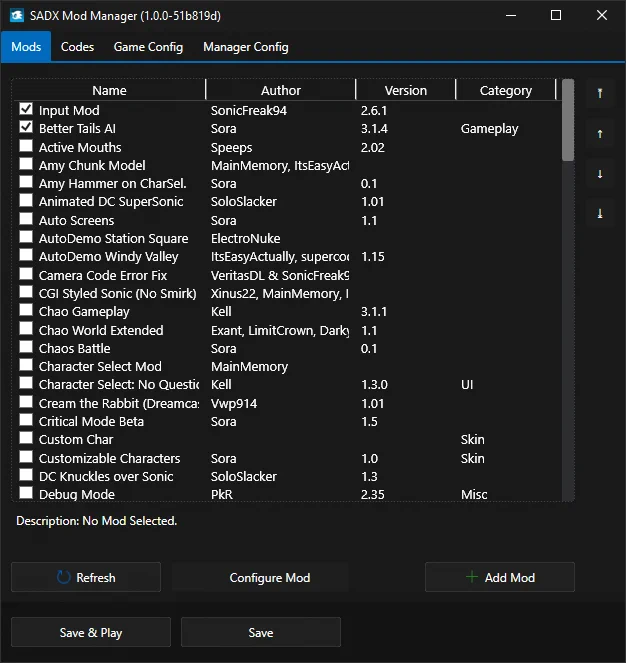Check the Animated DC SuperSonic box
Screen dimensions: 626x663
[x=26, y=200]
